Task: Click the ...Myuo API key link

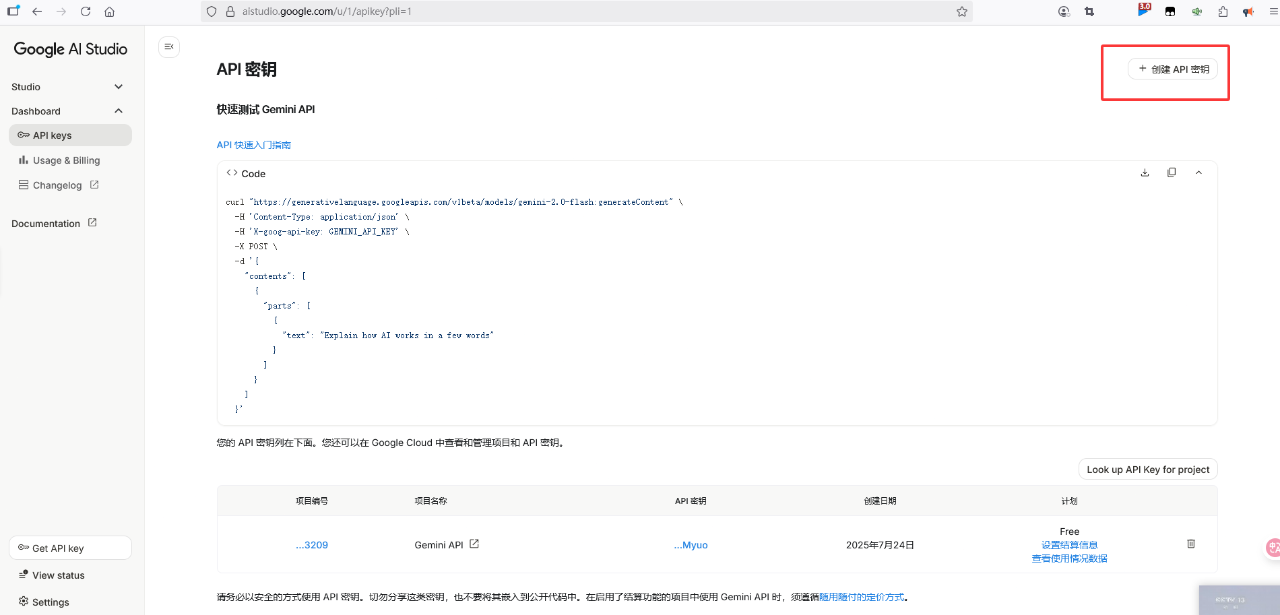Action: tap(691, 545)
